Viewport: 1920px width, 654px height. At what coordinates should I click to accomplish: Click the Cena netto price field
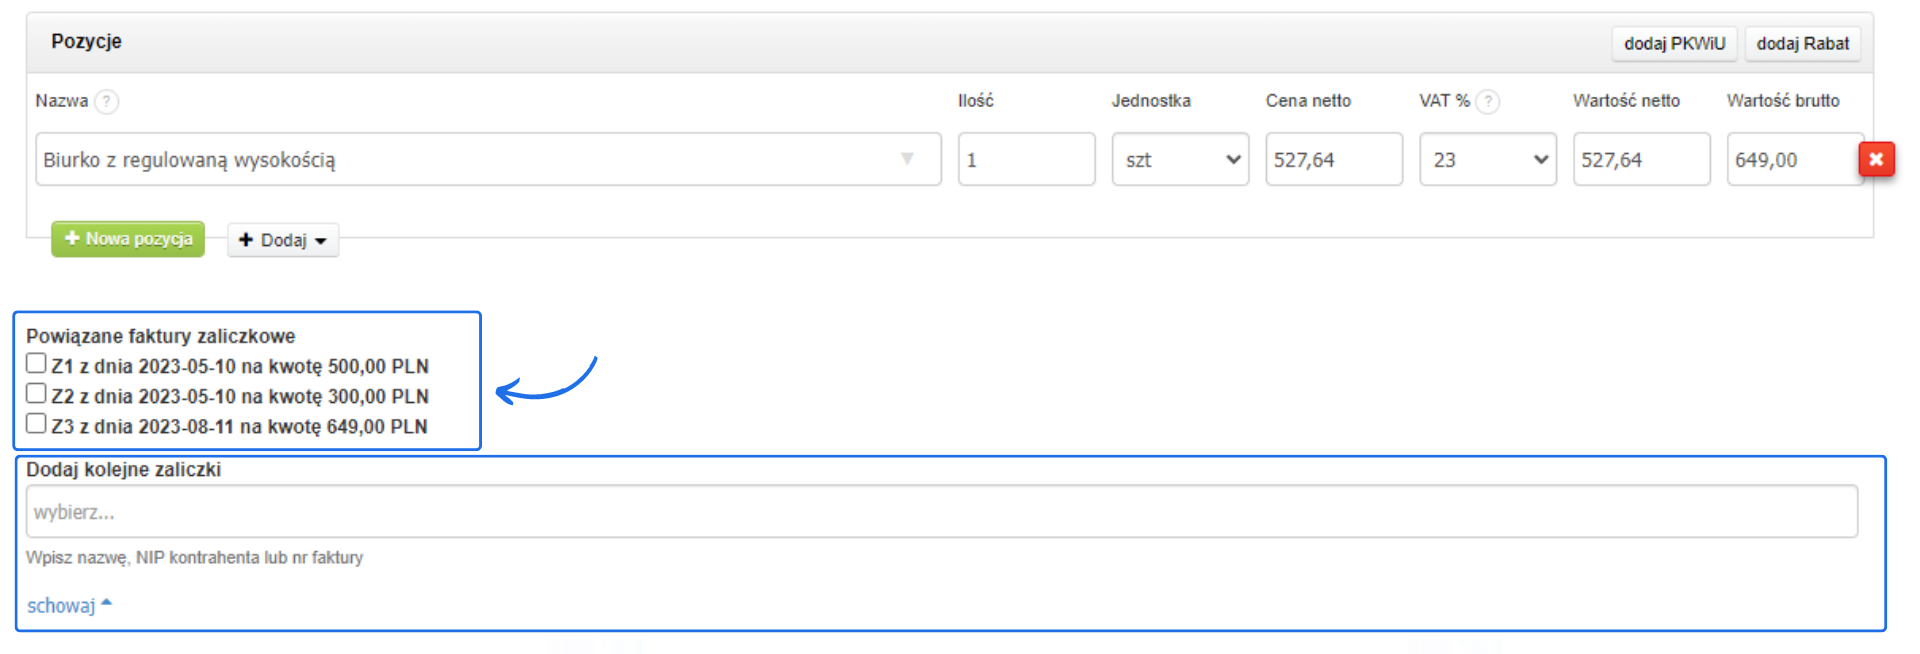1333,159
